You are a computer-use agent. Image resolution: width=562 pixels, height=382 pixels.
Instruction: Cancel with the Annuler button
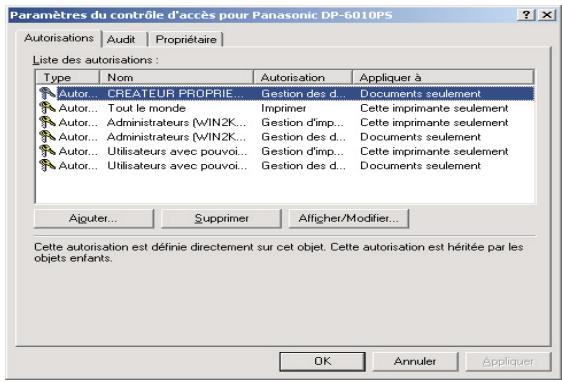pos(415,361)
